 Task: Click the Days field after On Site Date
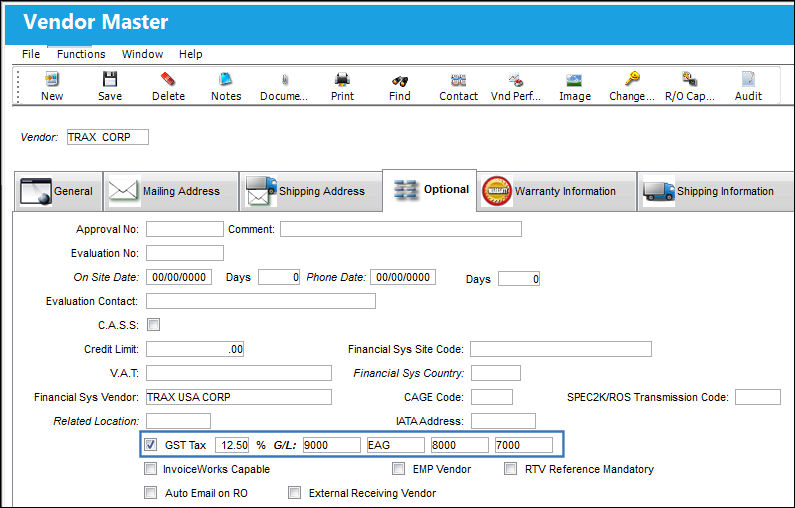click(279, 277)
